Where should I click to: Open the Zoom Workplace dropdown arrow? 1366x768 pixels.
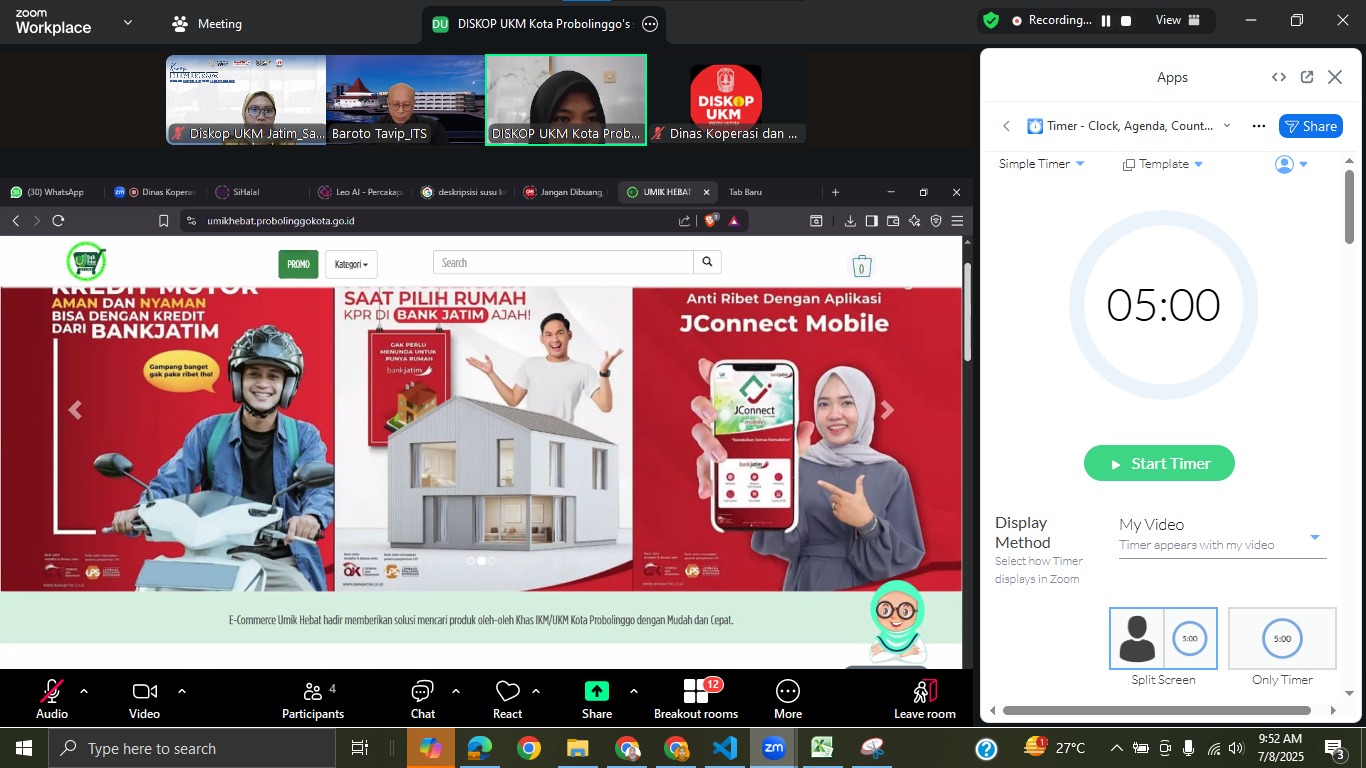(127, 22)
